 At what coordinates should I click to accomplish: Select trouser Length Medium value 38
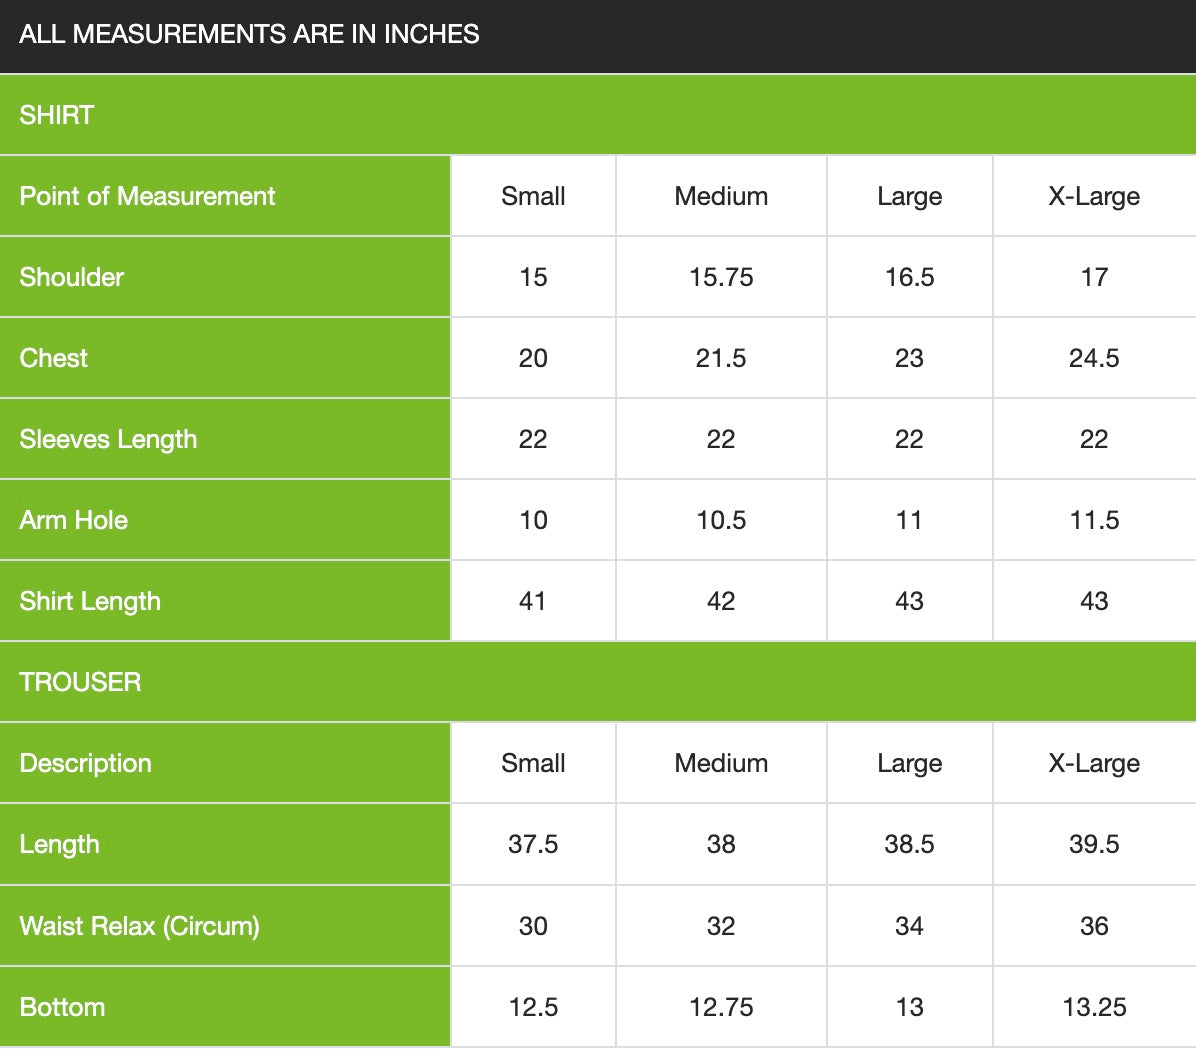point(721,844)
